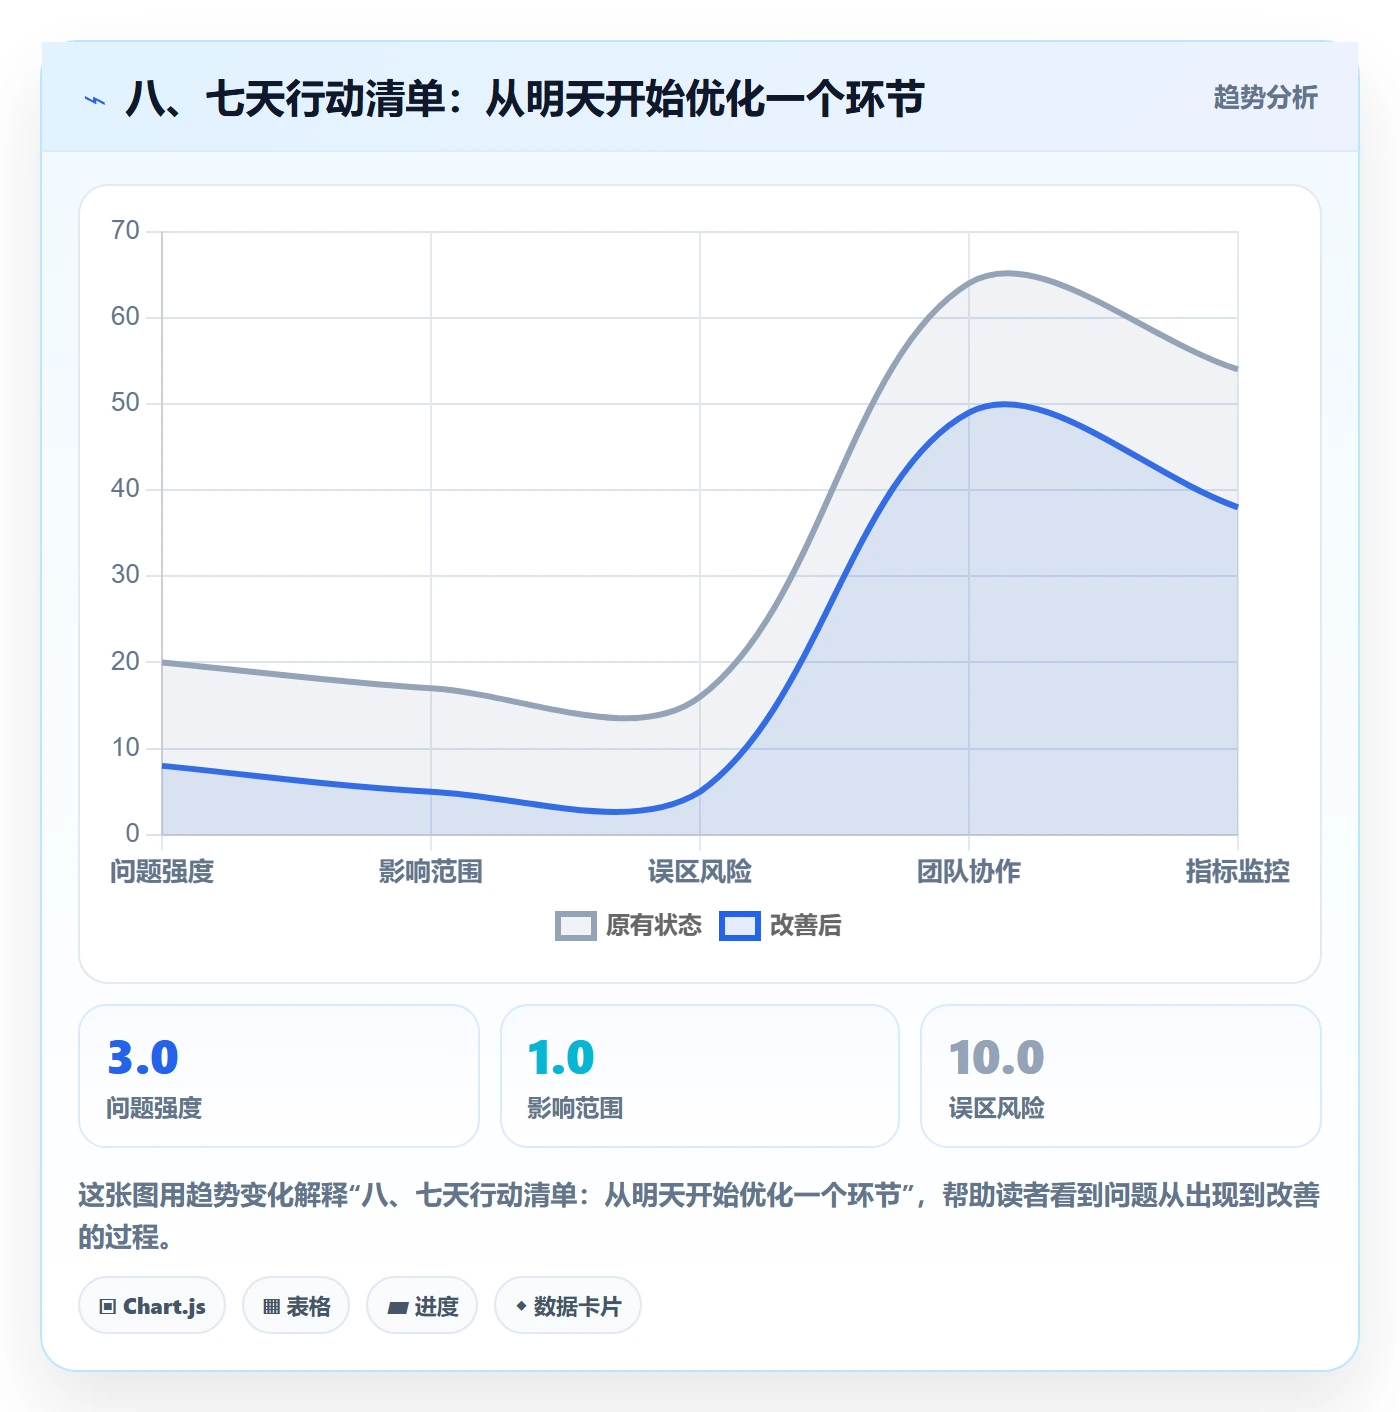Click the 影响范围 x-axis label
The width and height of the screenshot is (1400, 1412).
(x=431, y=872)
